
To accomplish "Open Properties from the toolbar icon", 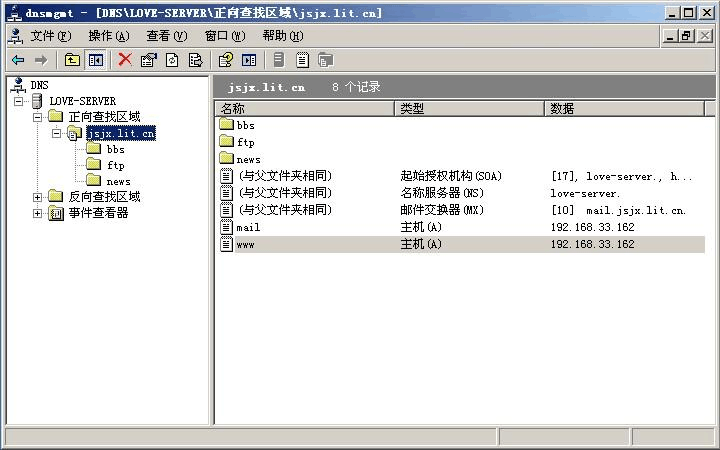I will 148,60.
